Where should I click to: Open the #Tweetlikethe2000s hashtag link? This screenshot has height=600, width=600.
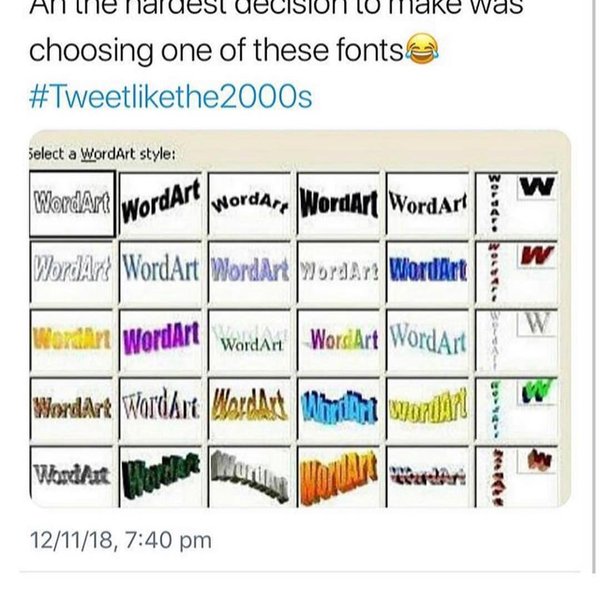[171, 97]
